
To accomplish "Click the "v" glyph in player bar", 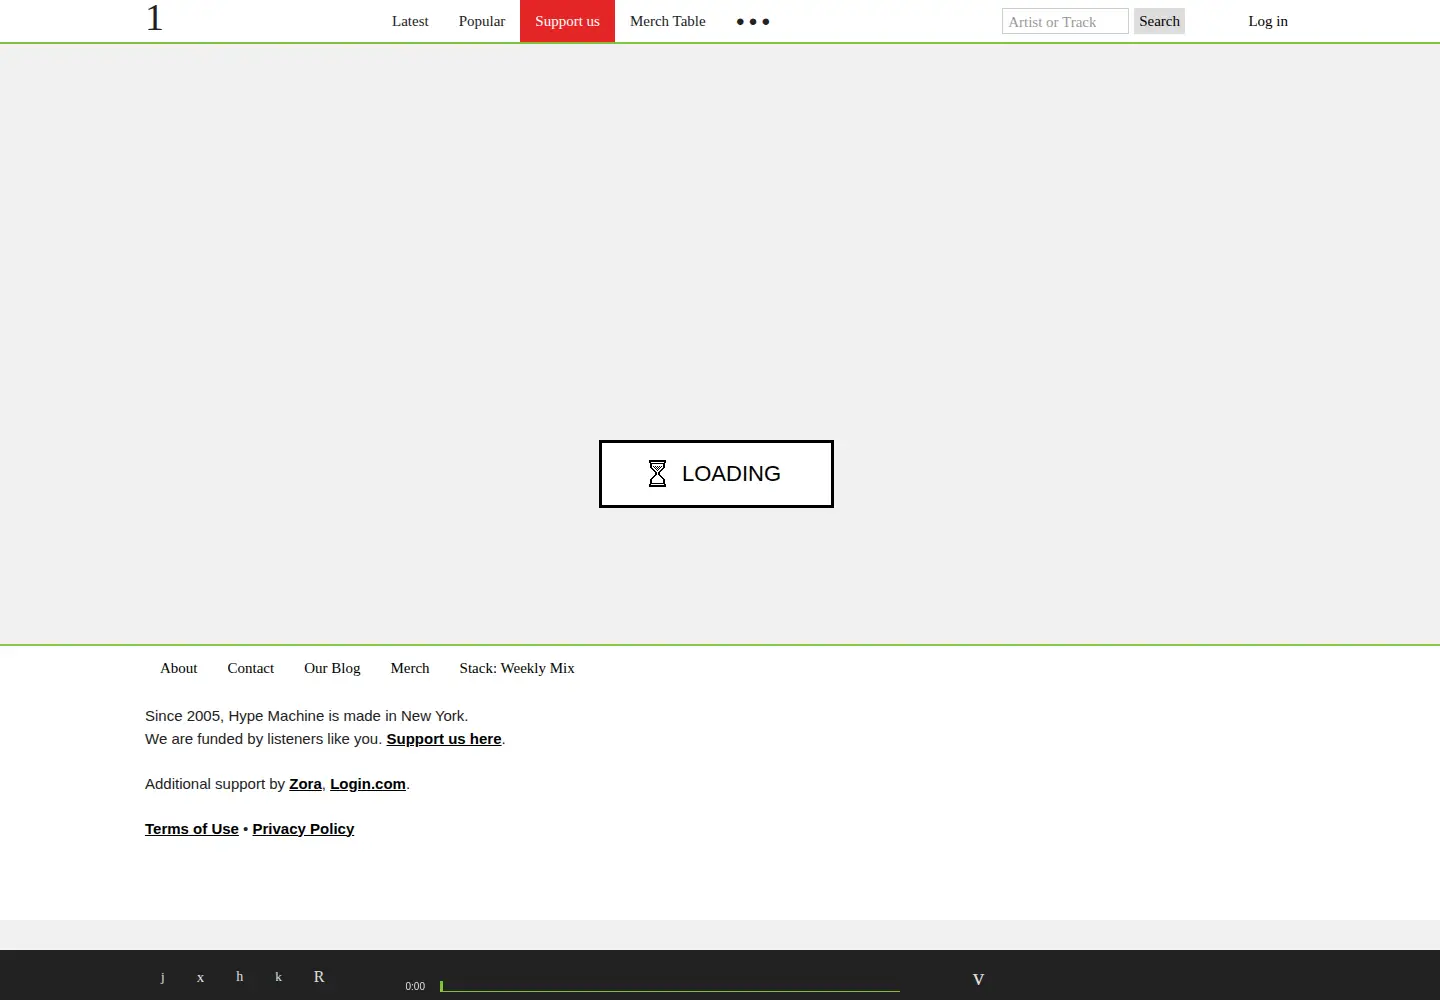I will [978, 979].
